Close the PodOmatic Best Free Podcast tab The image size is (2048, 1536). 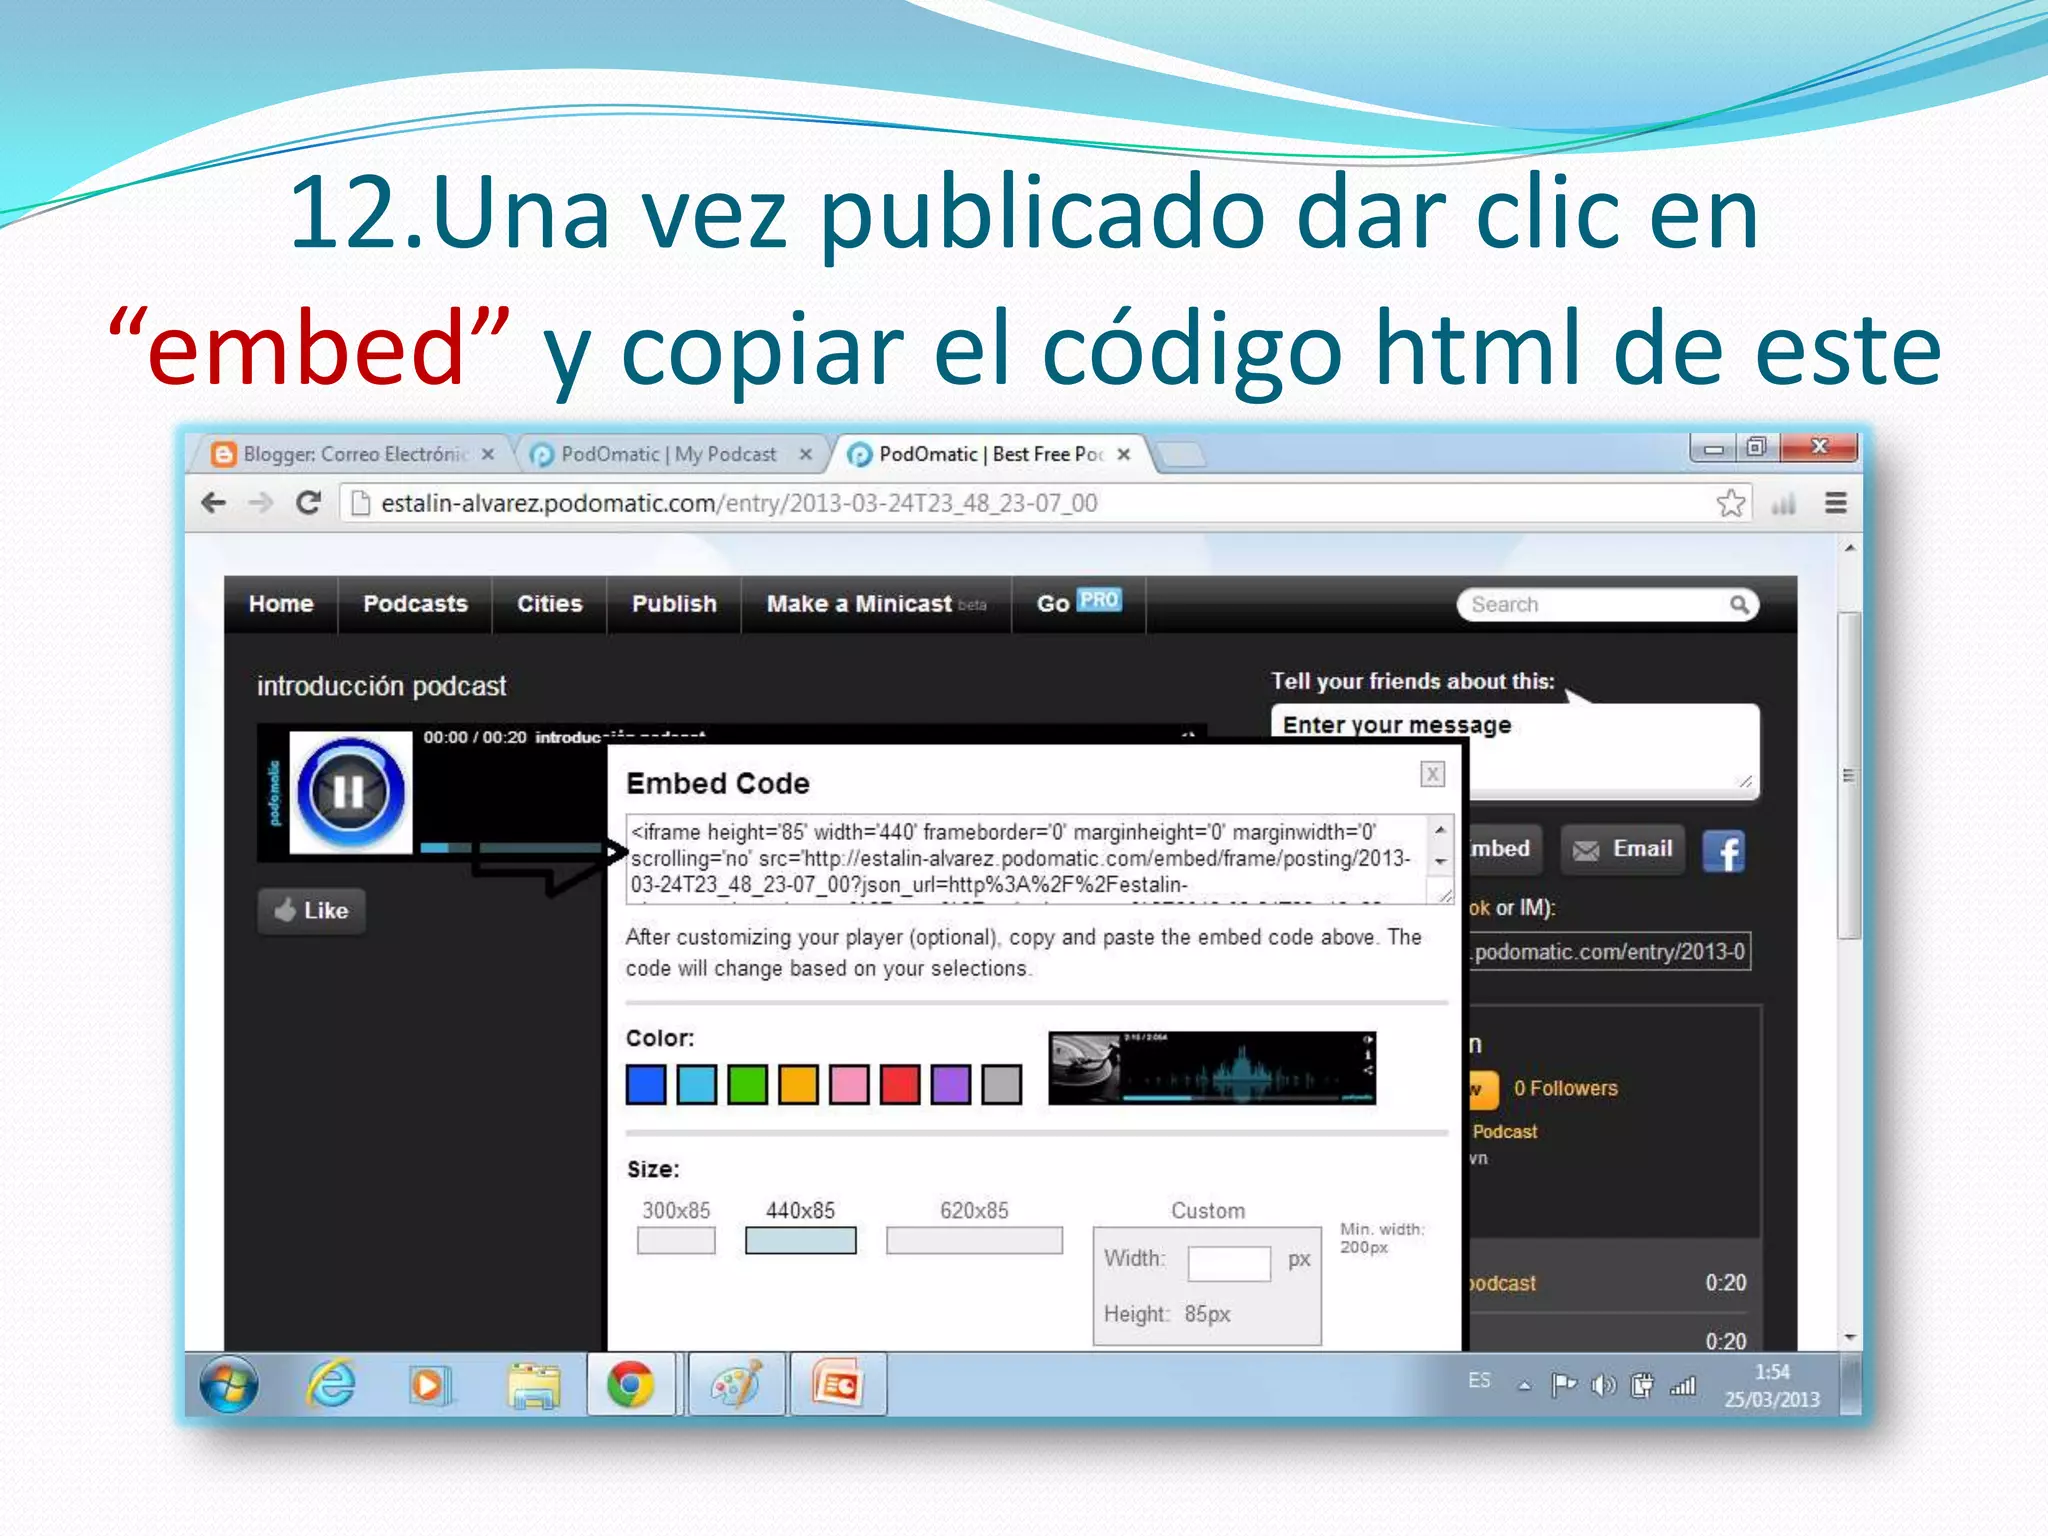pyautogui.click(x=1124, y=454)
